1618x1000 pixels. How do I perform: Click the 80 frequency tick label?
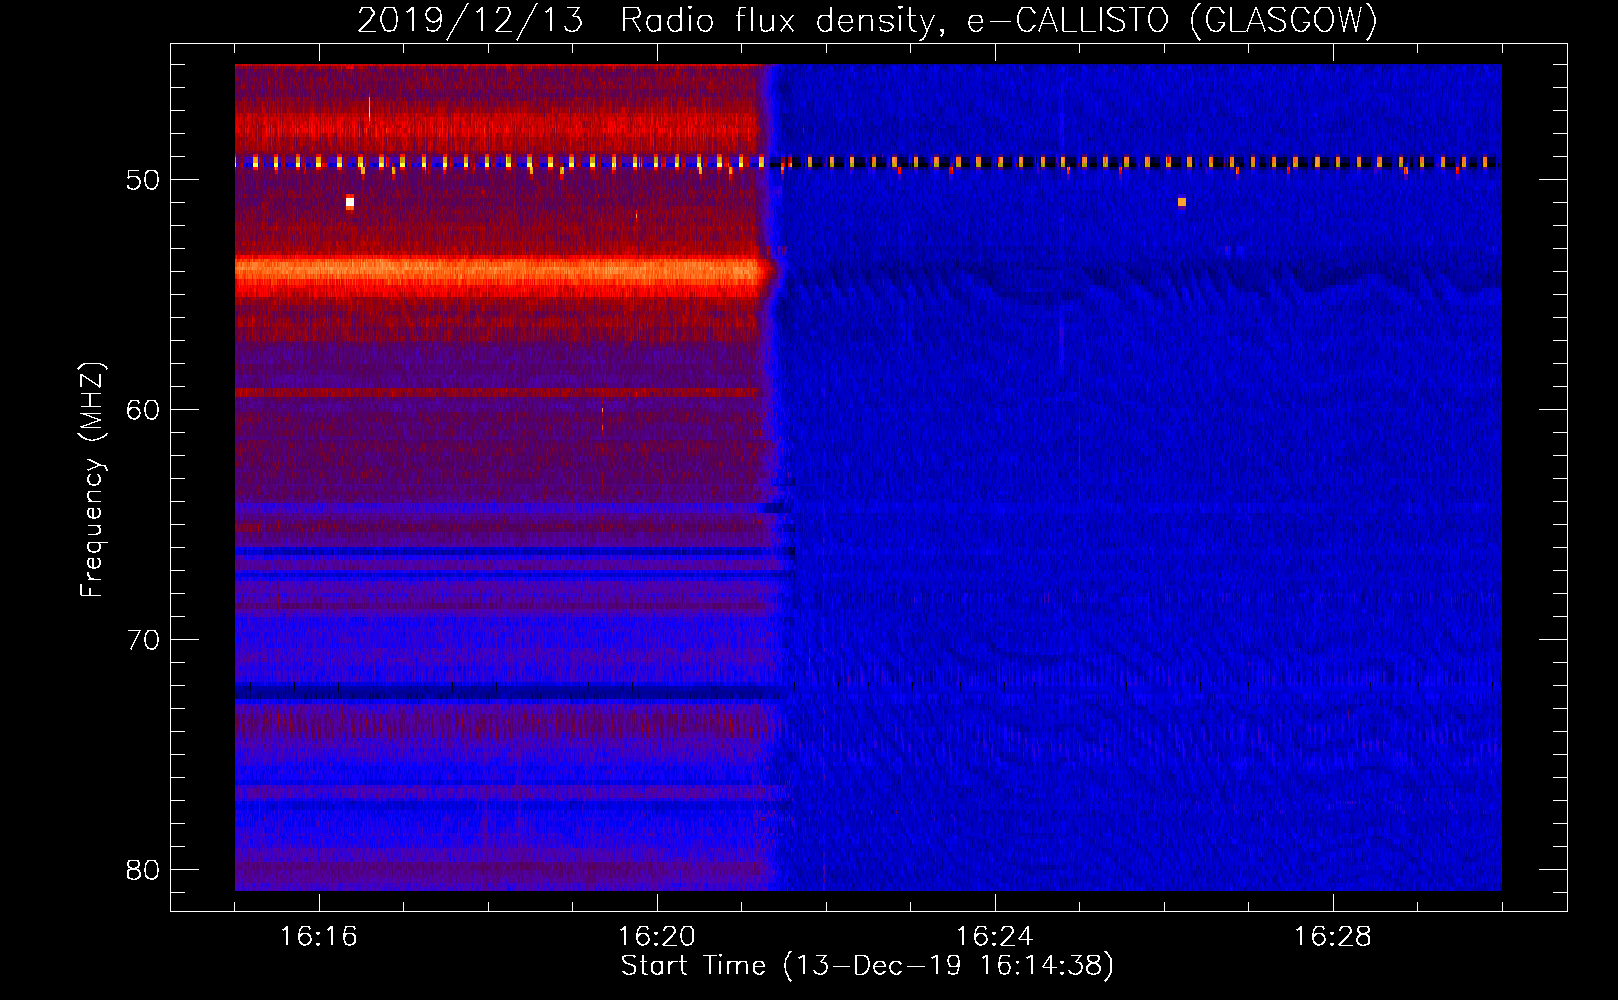tap(143, 870)
